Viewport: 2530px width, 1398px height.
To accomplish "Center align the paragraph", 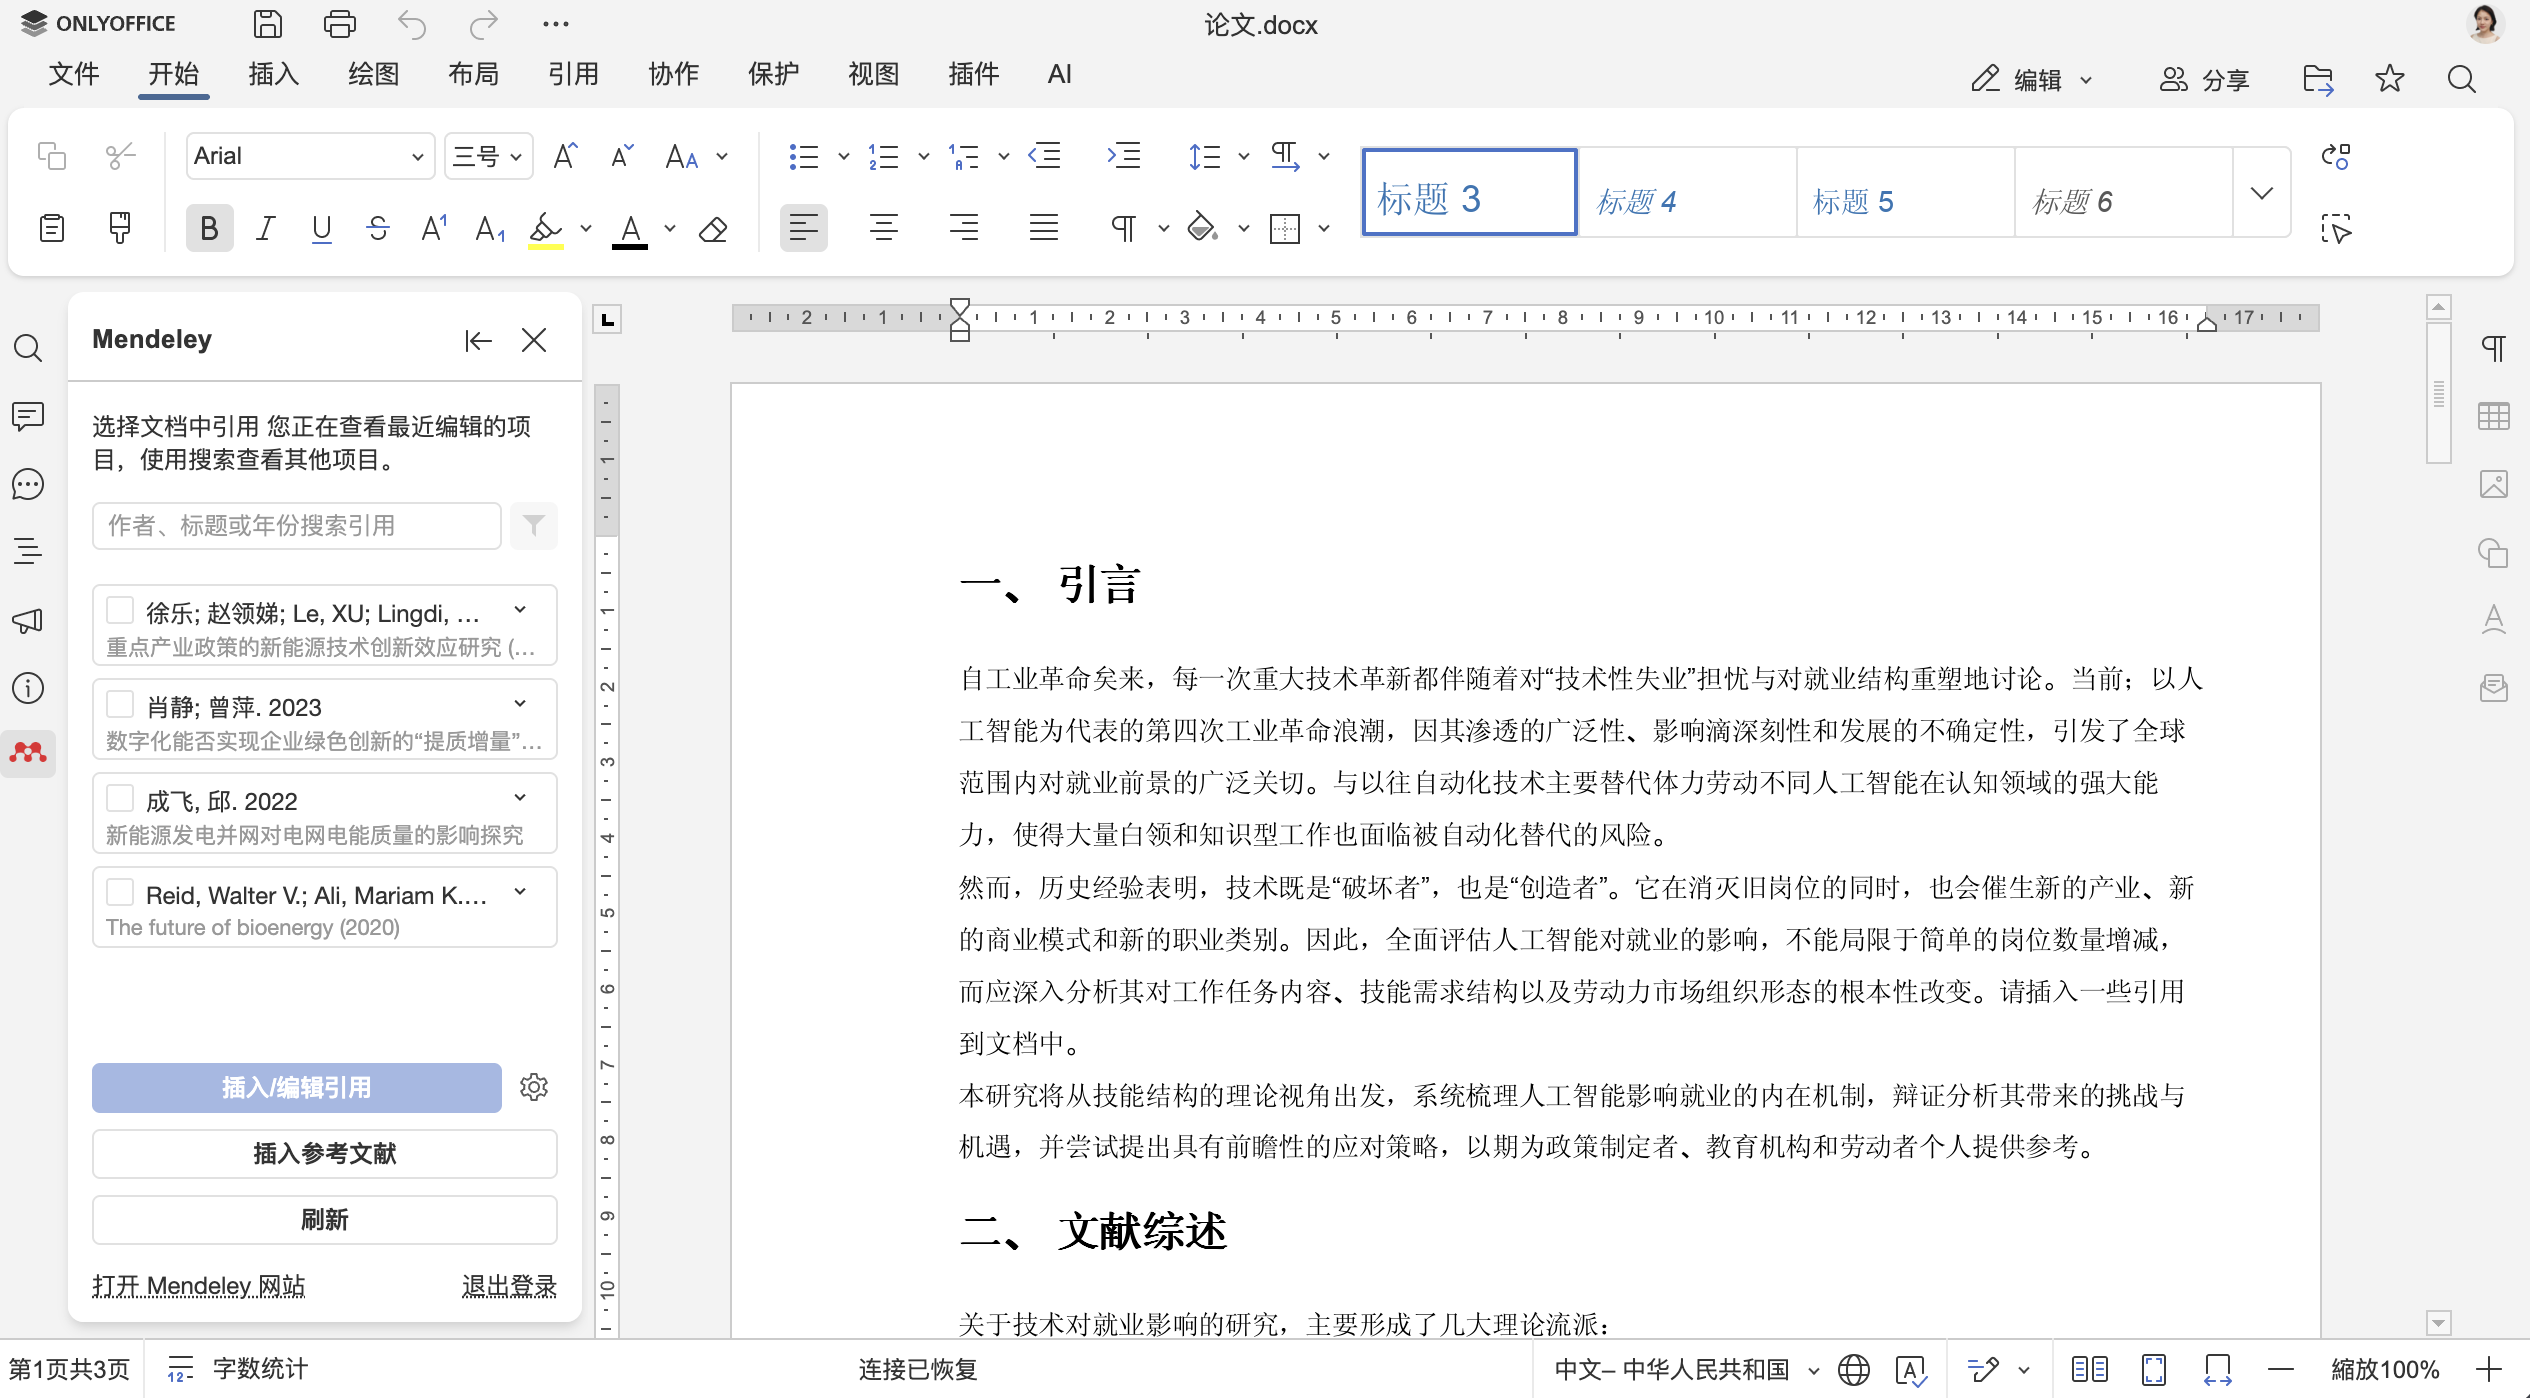I will 884,228.
